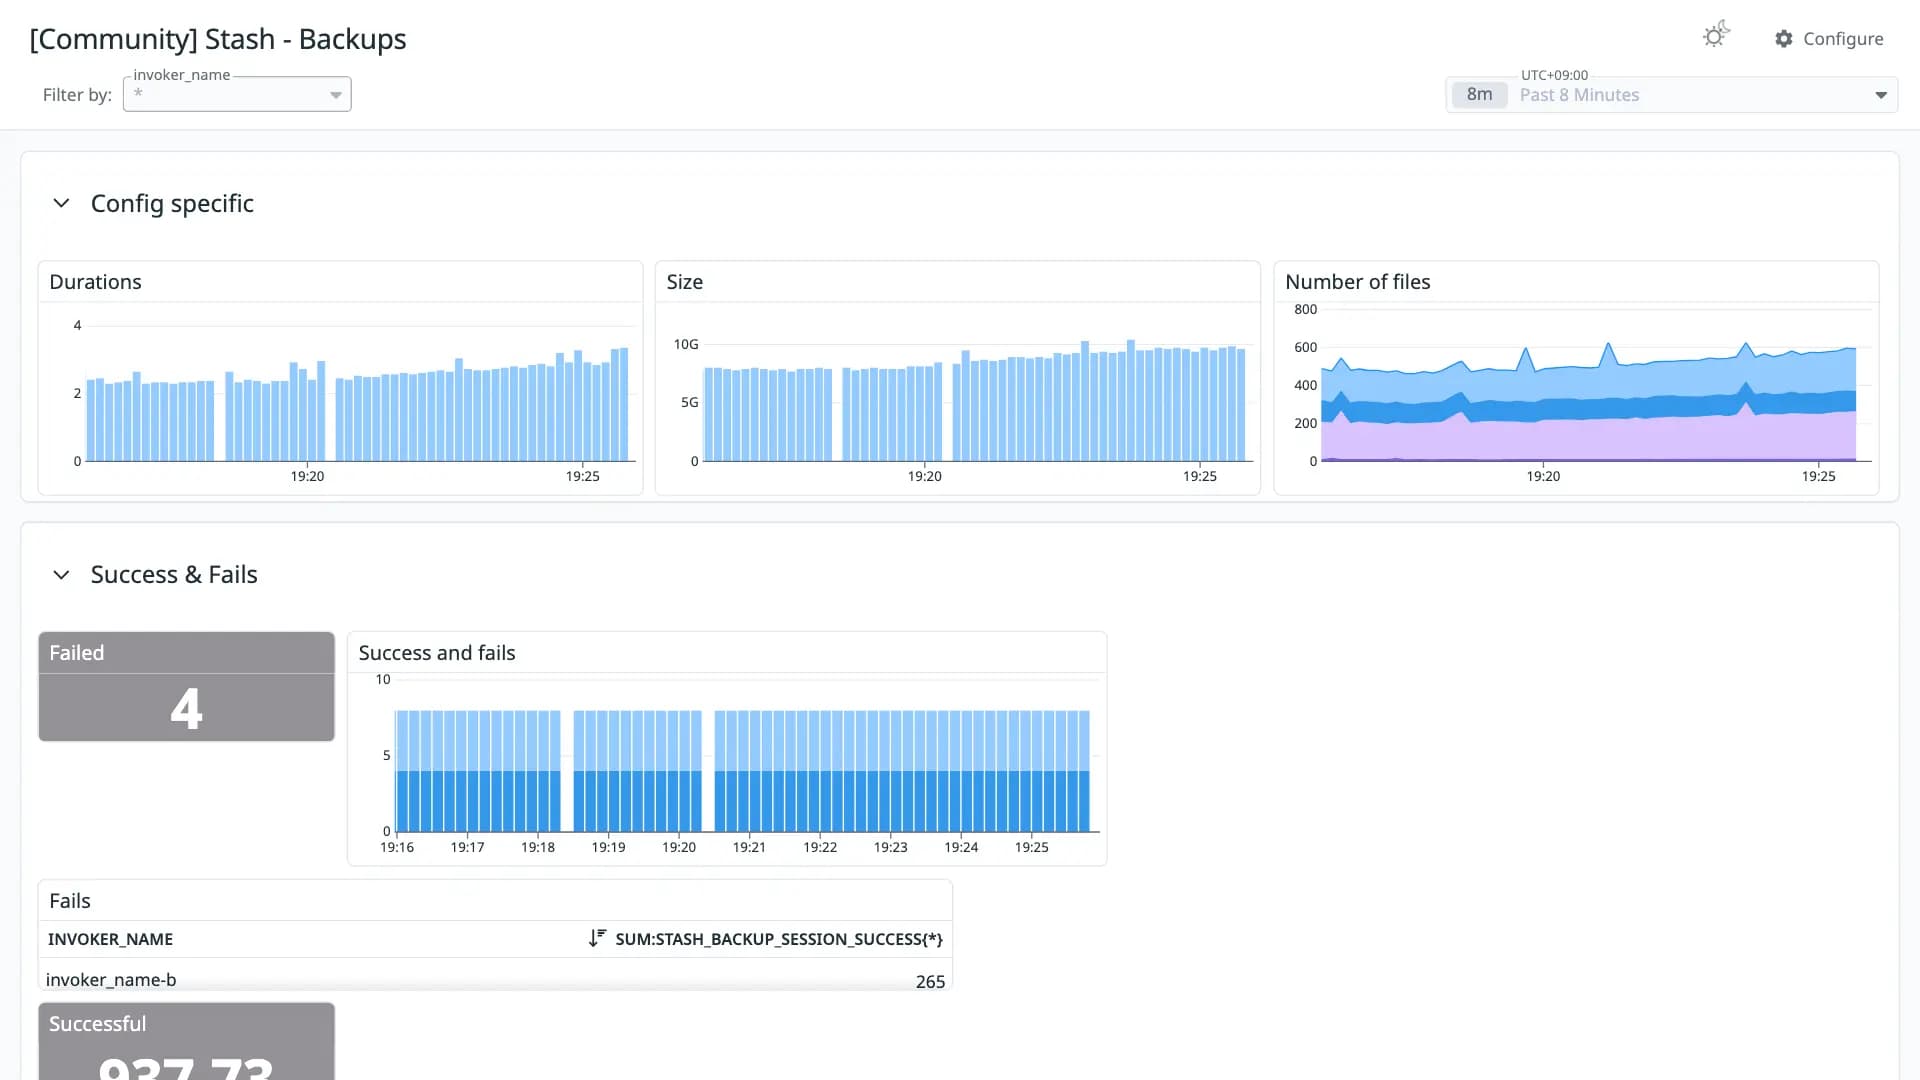
Task: Collapse the Success & Fails section
Action: [61, 575]
